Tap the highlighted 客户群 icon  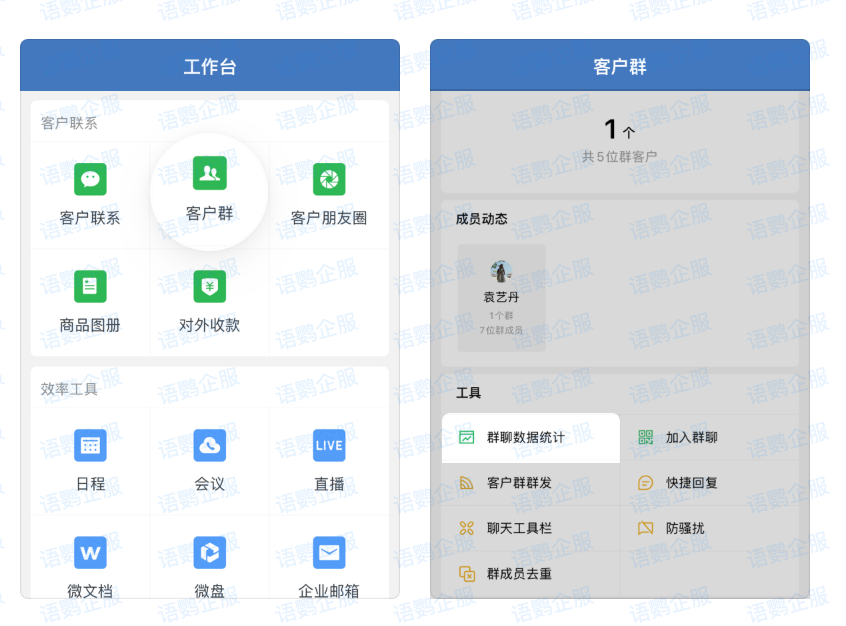coord(209,174)
